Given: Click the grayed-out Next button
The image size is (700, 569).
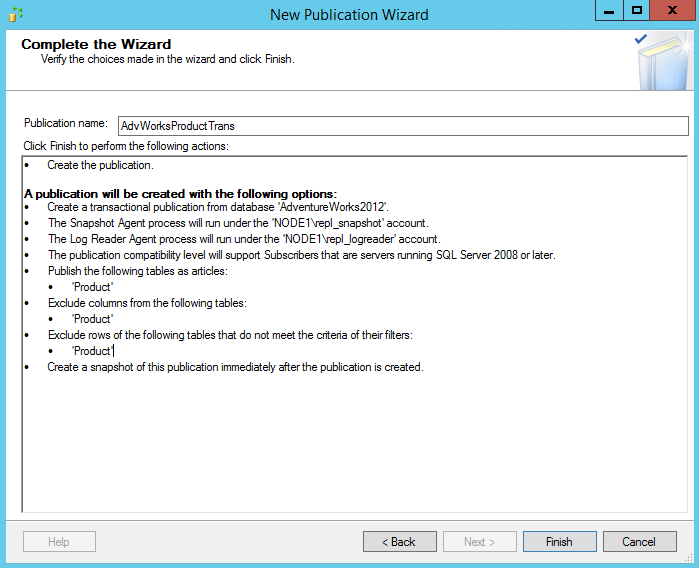Looking at the screenshot, I should [479, 542].
